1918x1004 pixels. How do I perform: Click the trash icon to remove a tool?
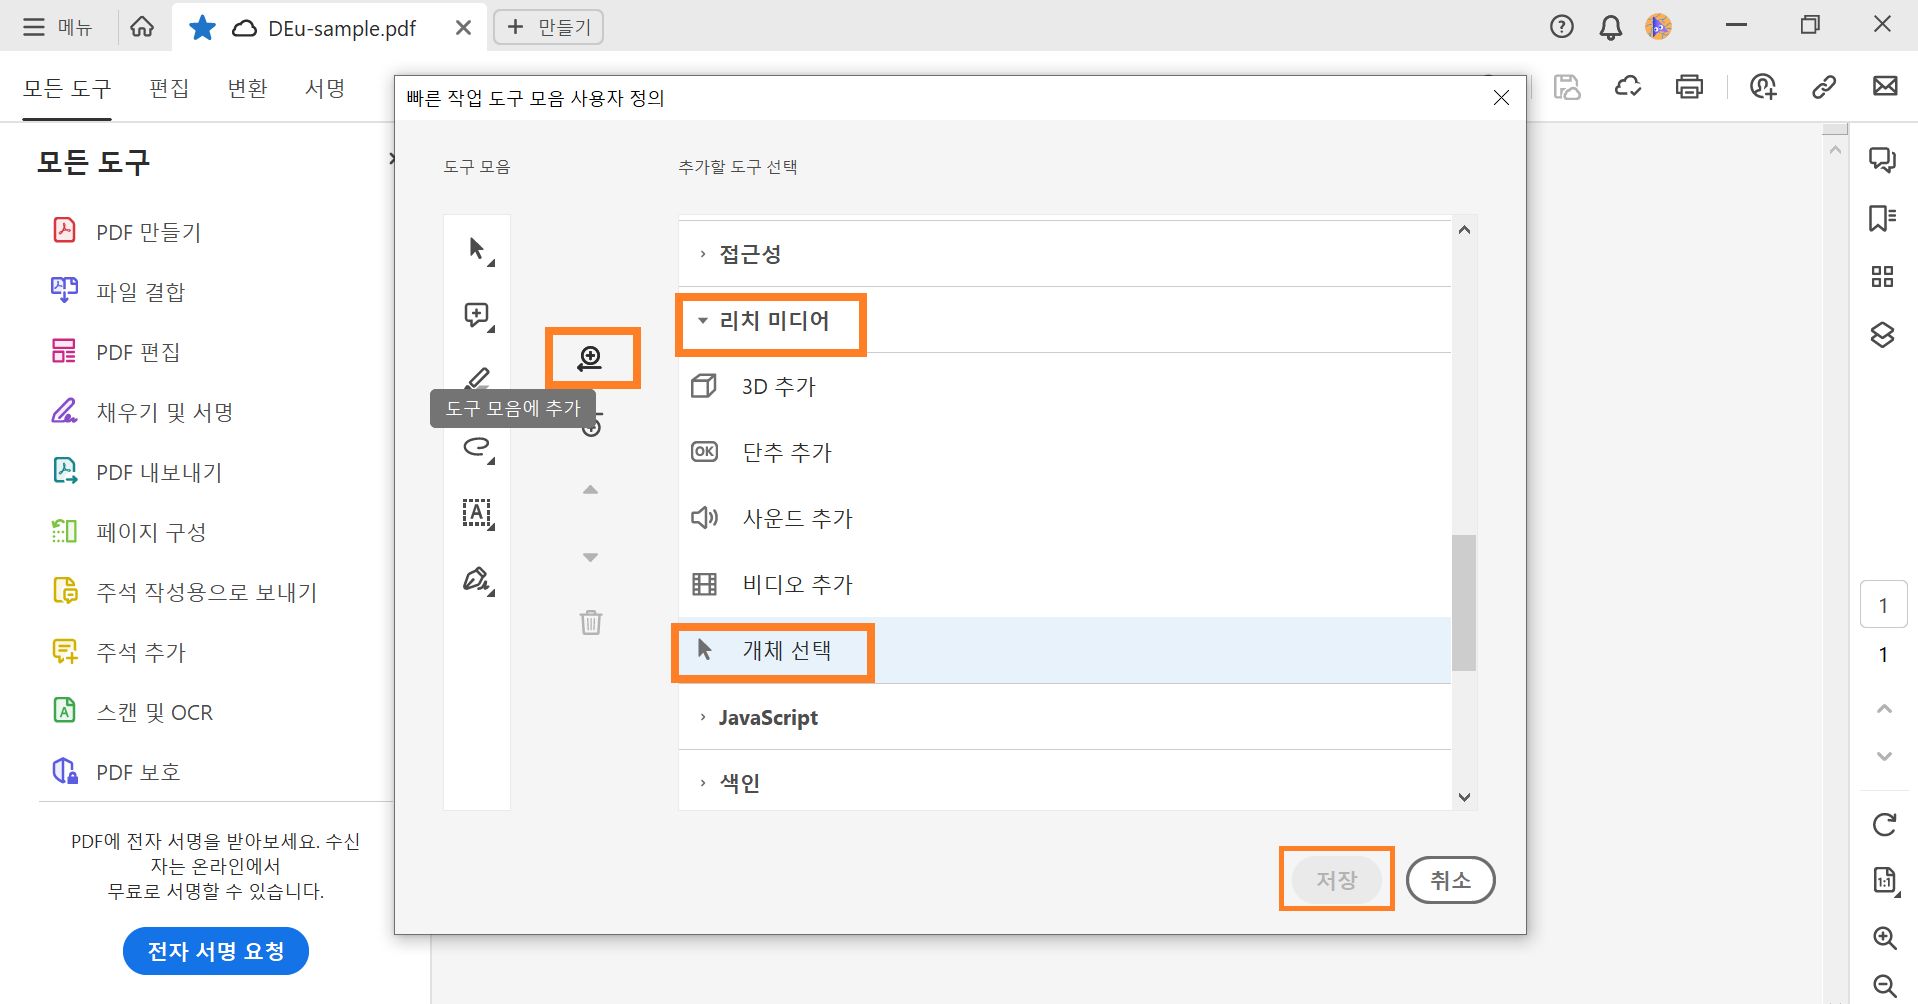click(591, 622)
